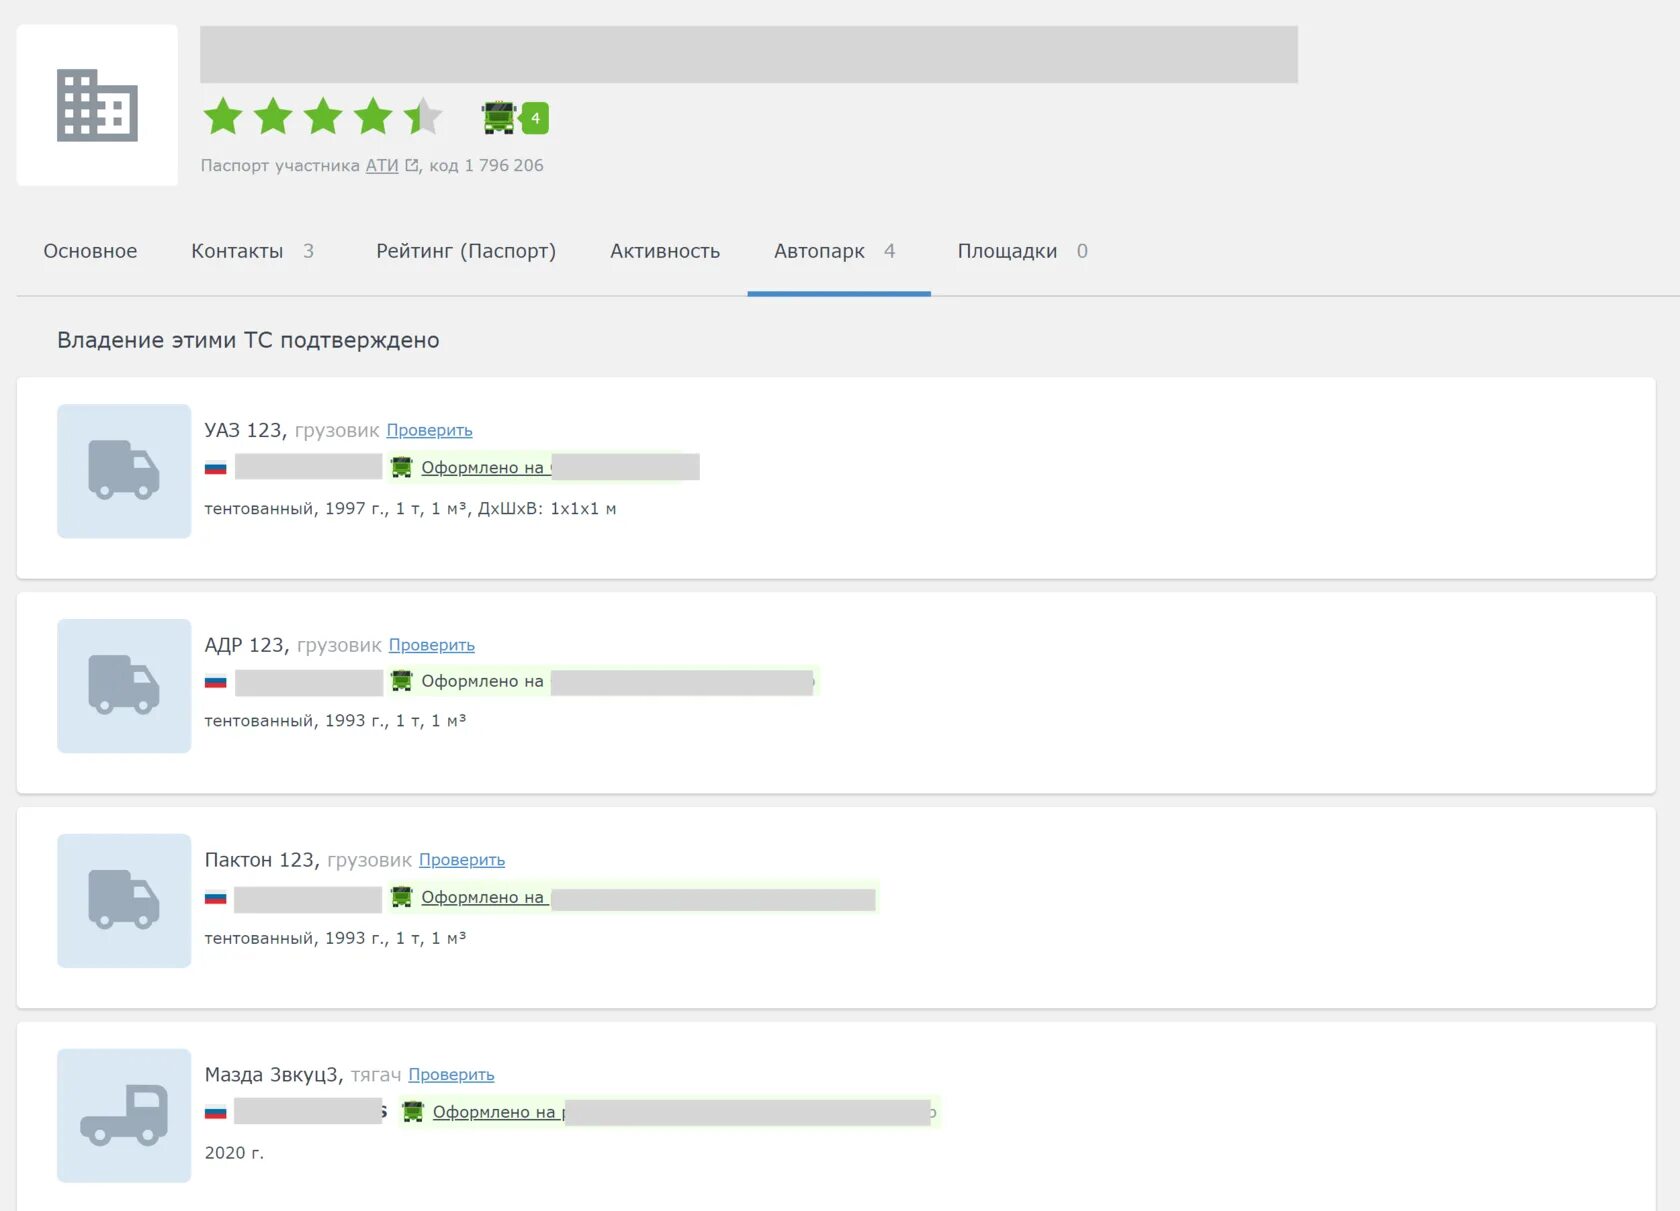Click the АДР 123 vehicle title
Screen dimensions: 1680x1211
click(247, 645)
